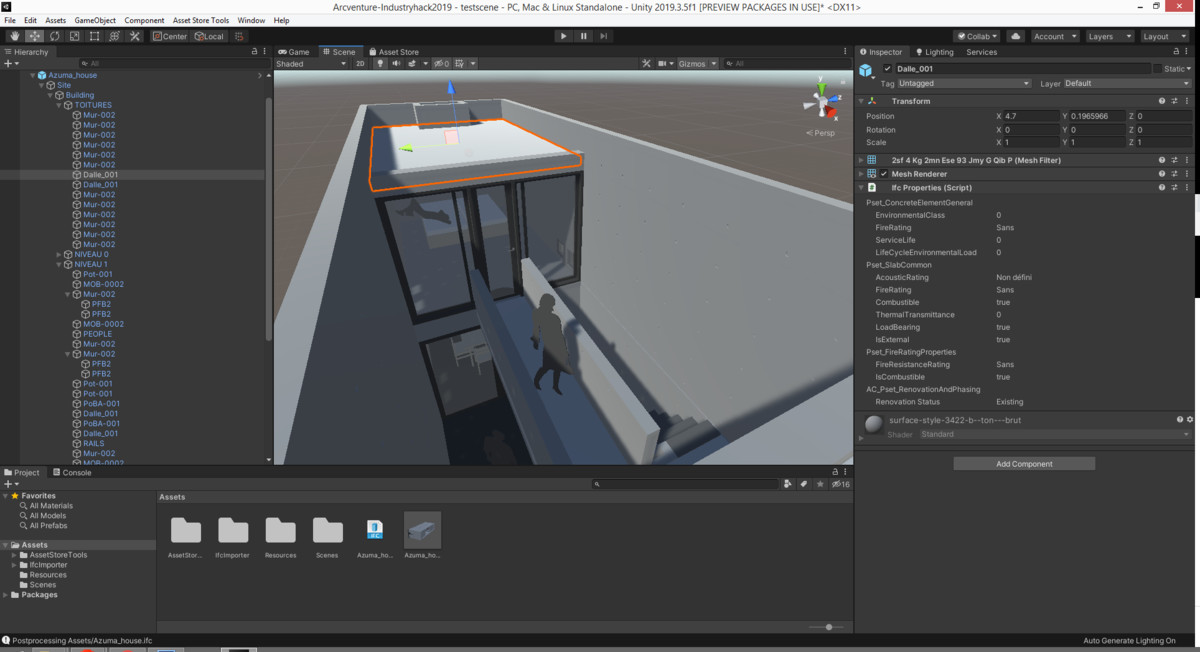Image resolution: width=1200 pixels, height=652 pixels.
Task: Click the Add Component button
Action: pyautogui.click(x=1024, y=464)
